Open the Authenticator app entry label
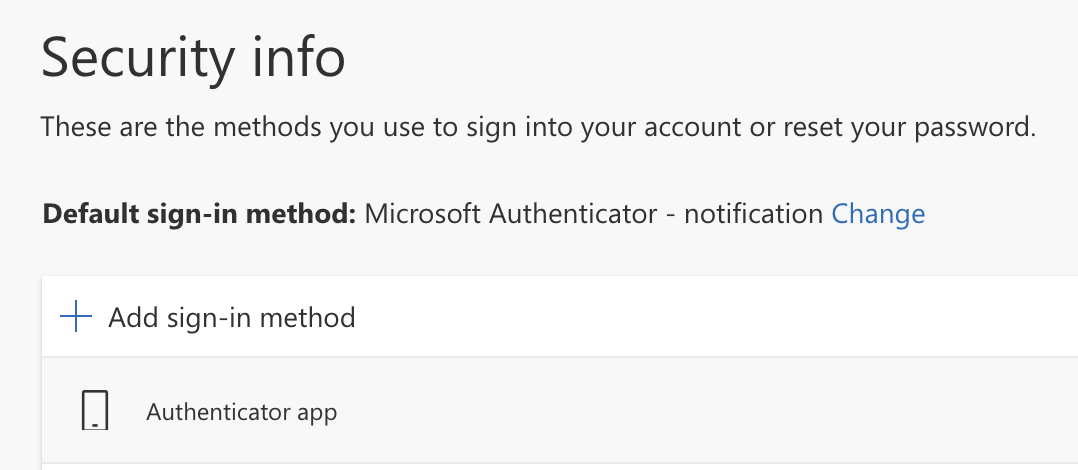1078x470 pixels. (241, 411)
